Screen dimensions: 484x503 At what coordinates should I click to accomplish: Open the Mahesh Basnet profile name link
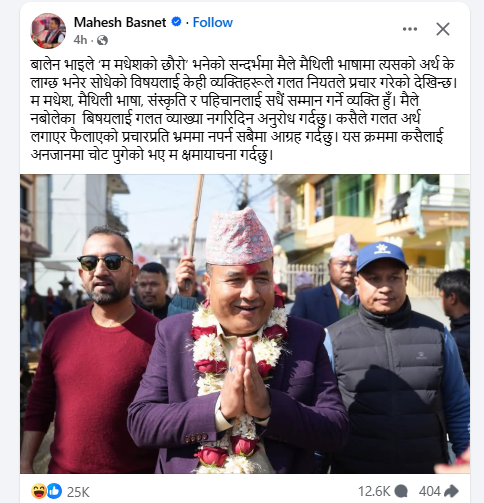[x=120, y=22]
